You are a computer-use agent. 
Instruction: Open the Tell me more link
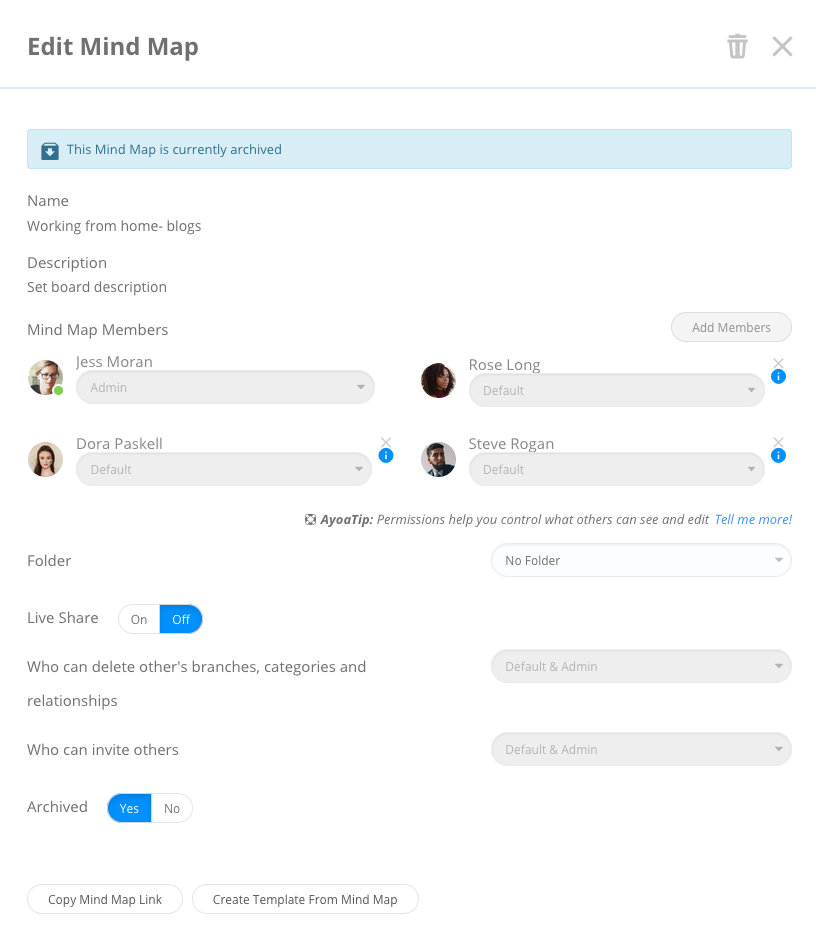pos(753,519)
